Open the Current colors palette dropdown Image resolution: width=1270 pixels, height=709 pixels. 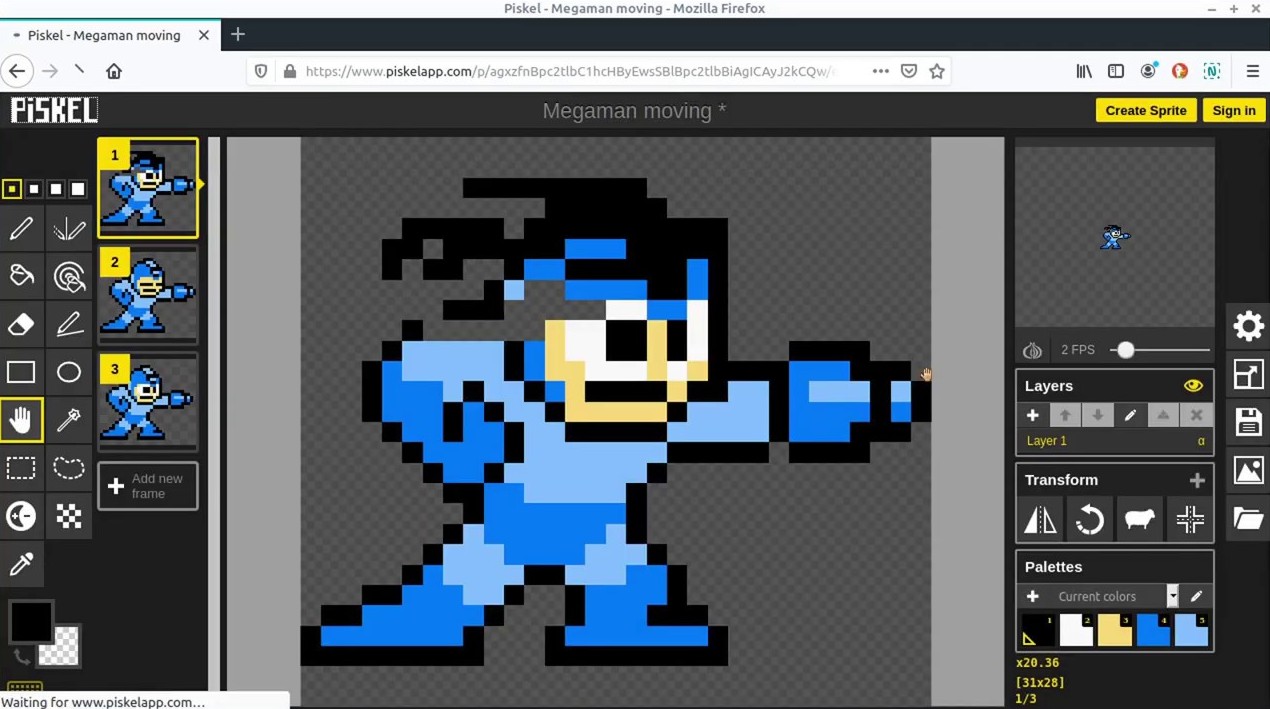tap(1172, 596)
